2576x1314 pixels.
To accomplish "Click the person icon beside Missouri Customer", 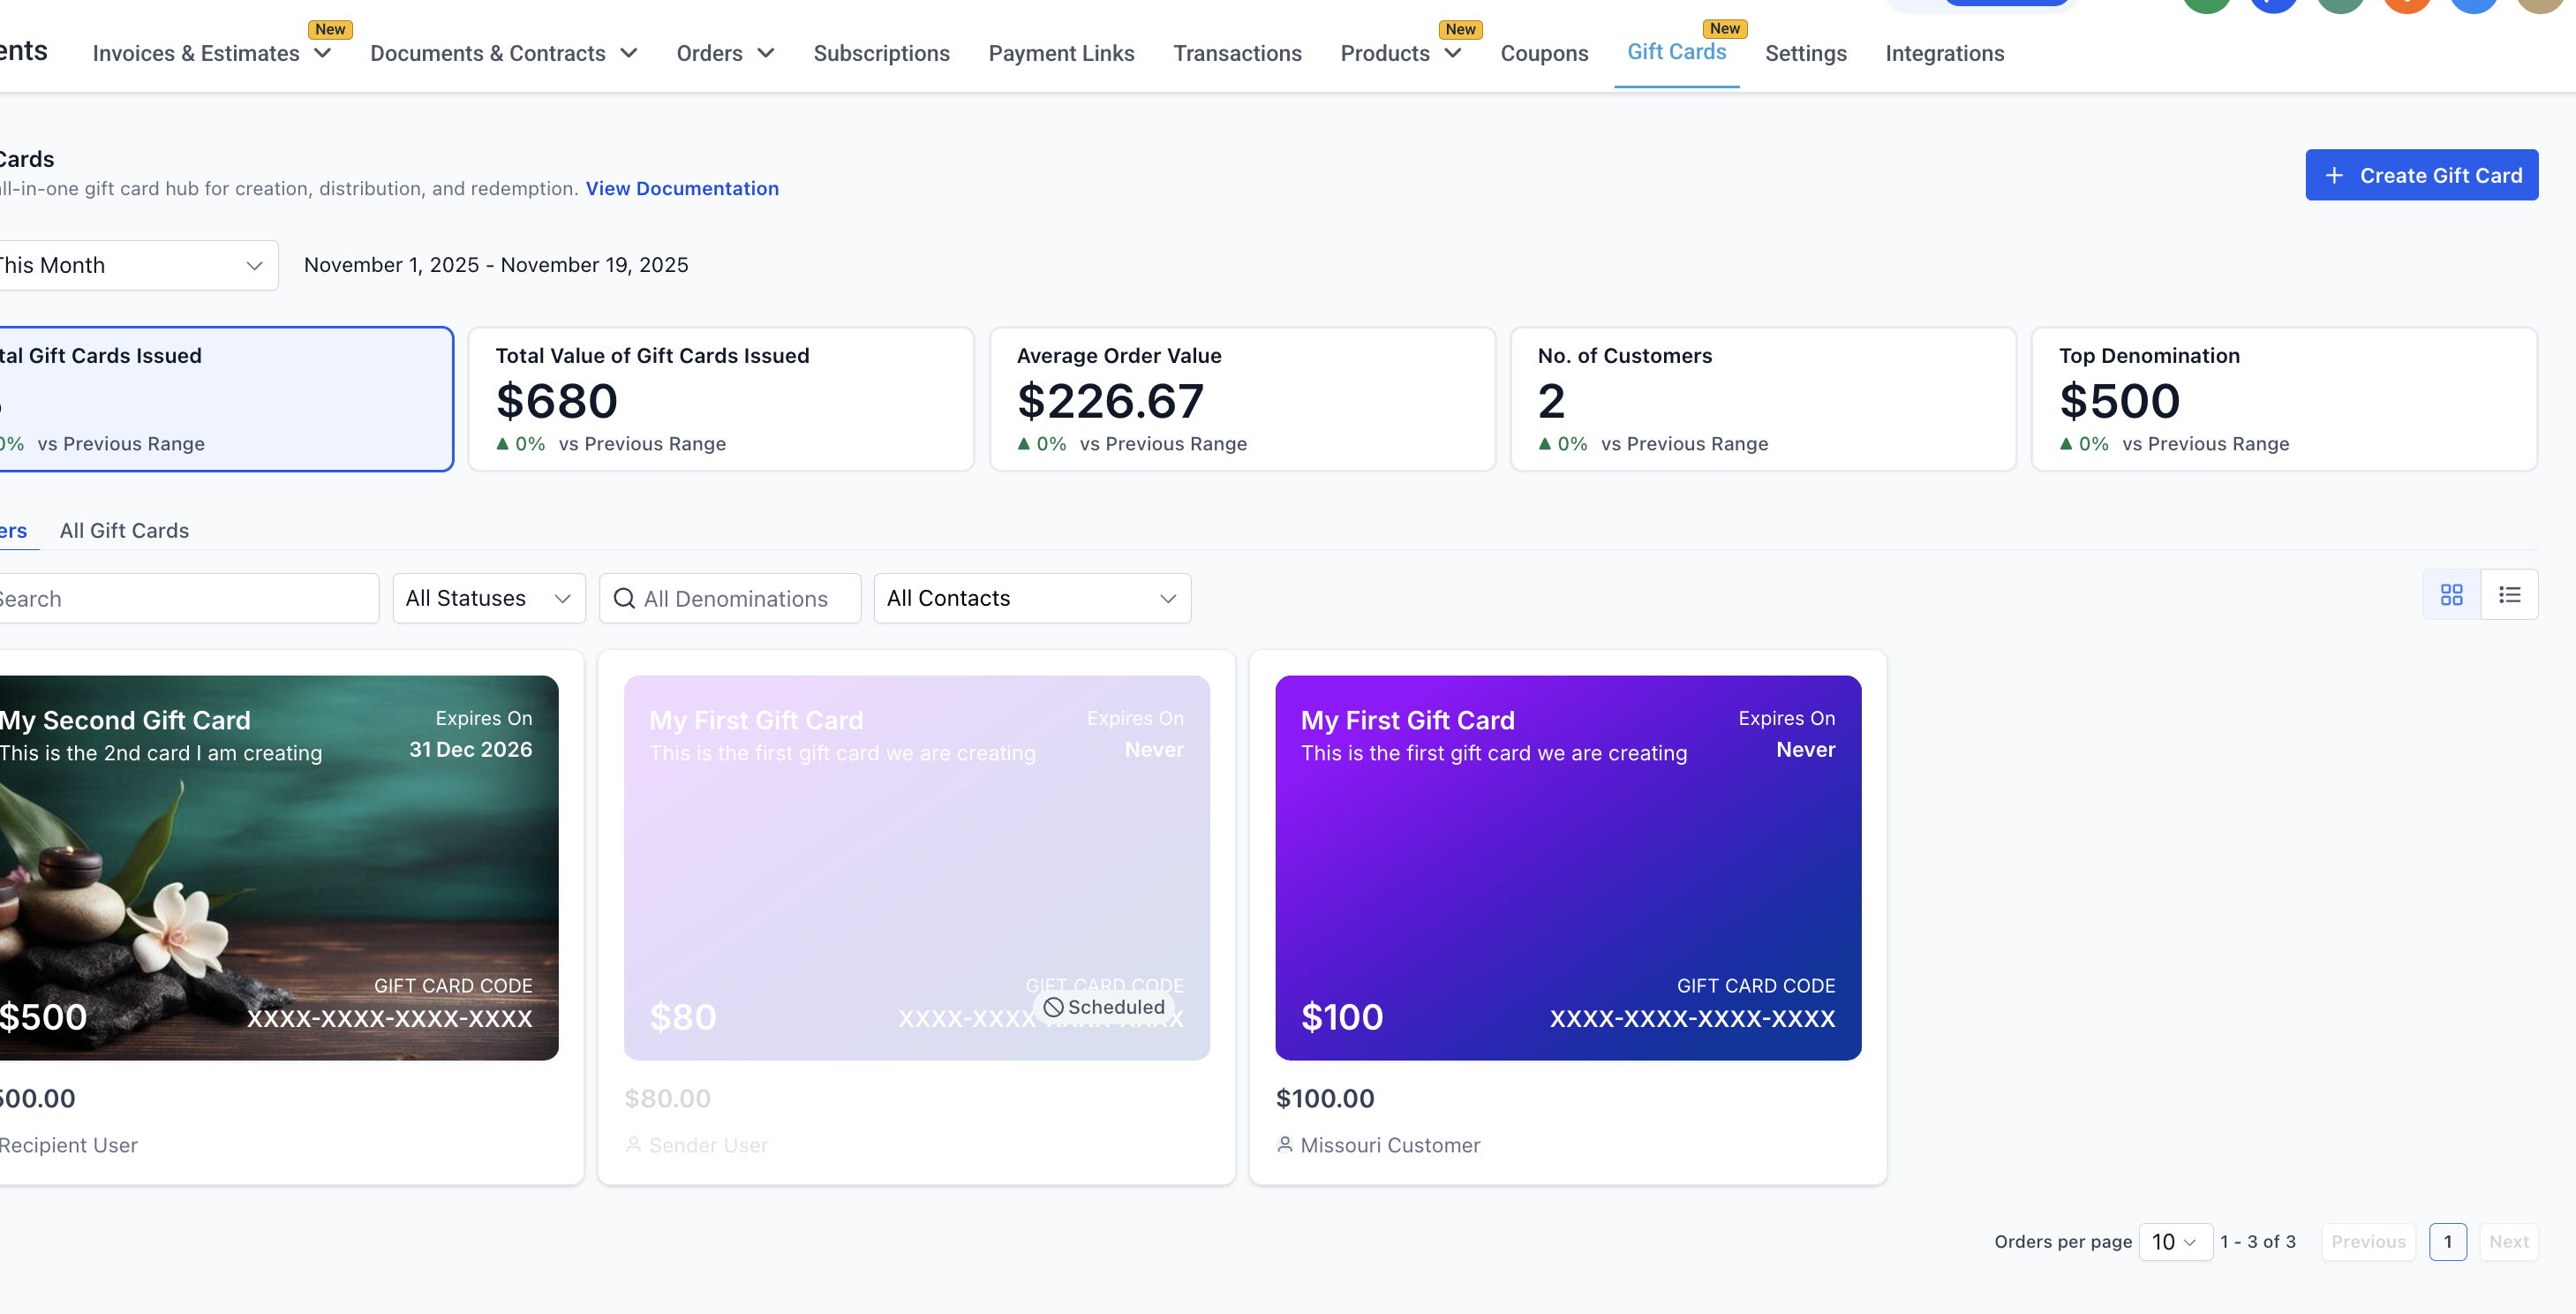I will click(x=1285, y=1144).
